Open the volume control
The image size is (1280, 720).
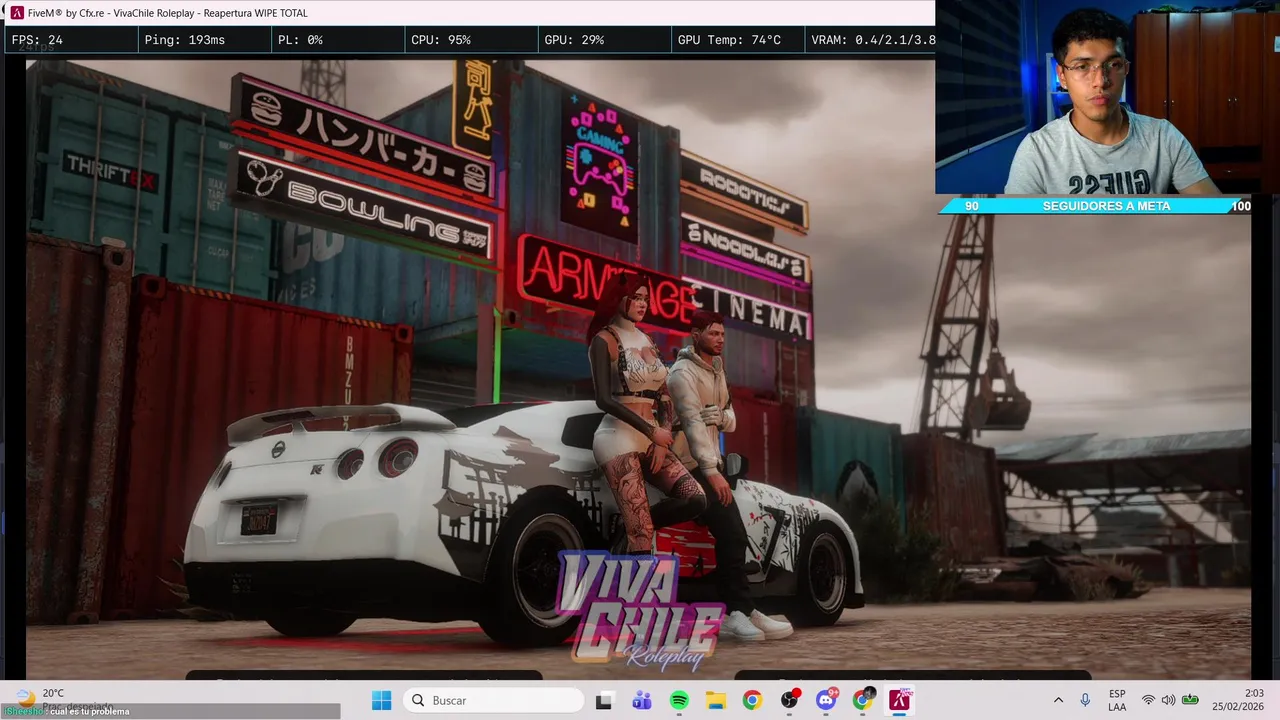click(1168, 701)
